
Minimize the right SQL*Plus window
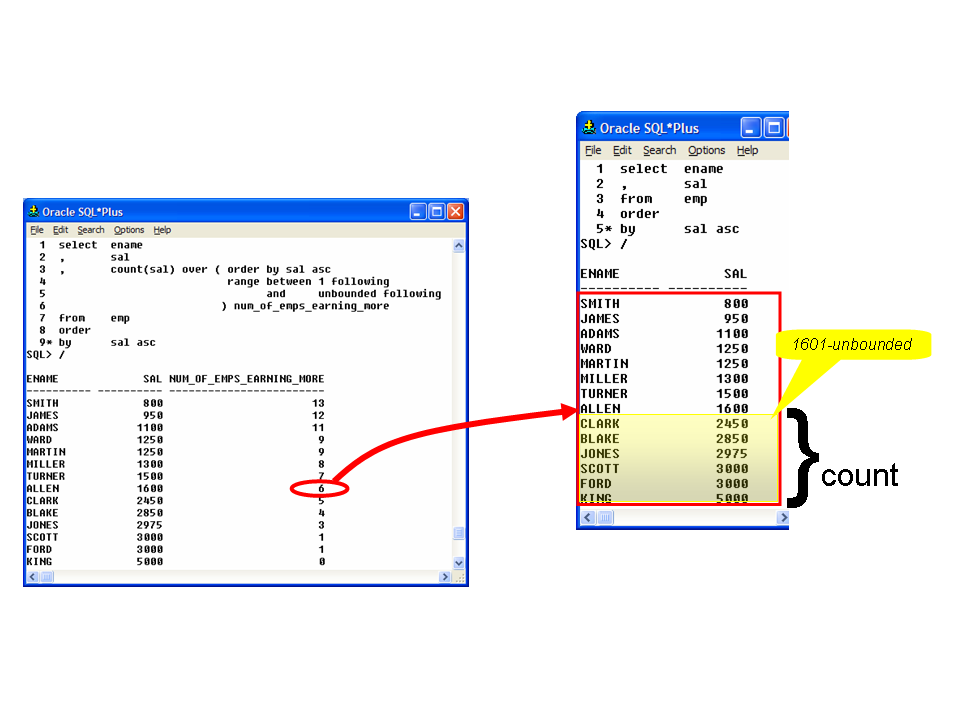(751, 128)
